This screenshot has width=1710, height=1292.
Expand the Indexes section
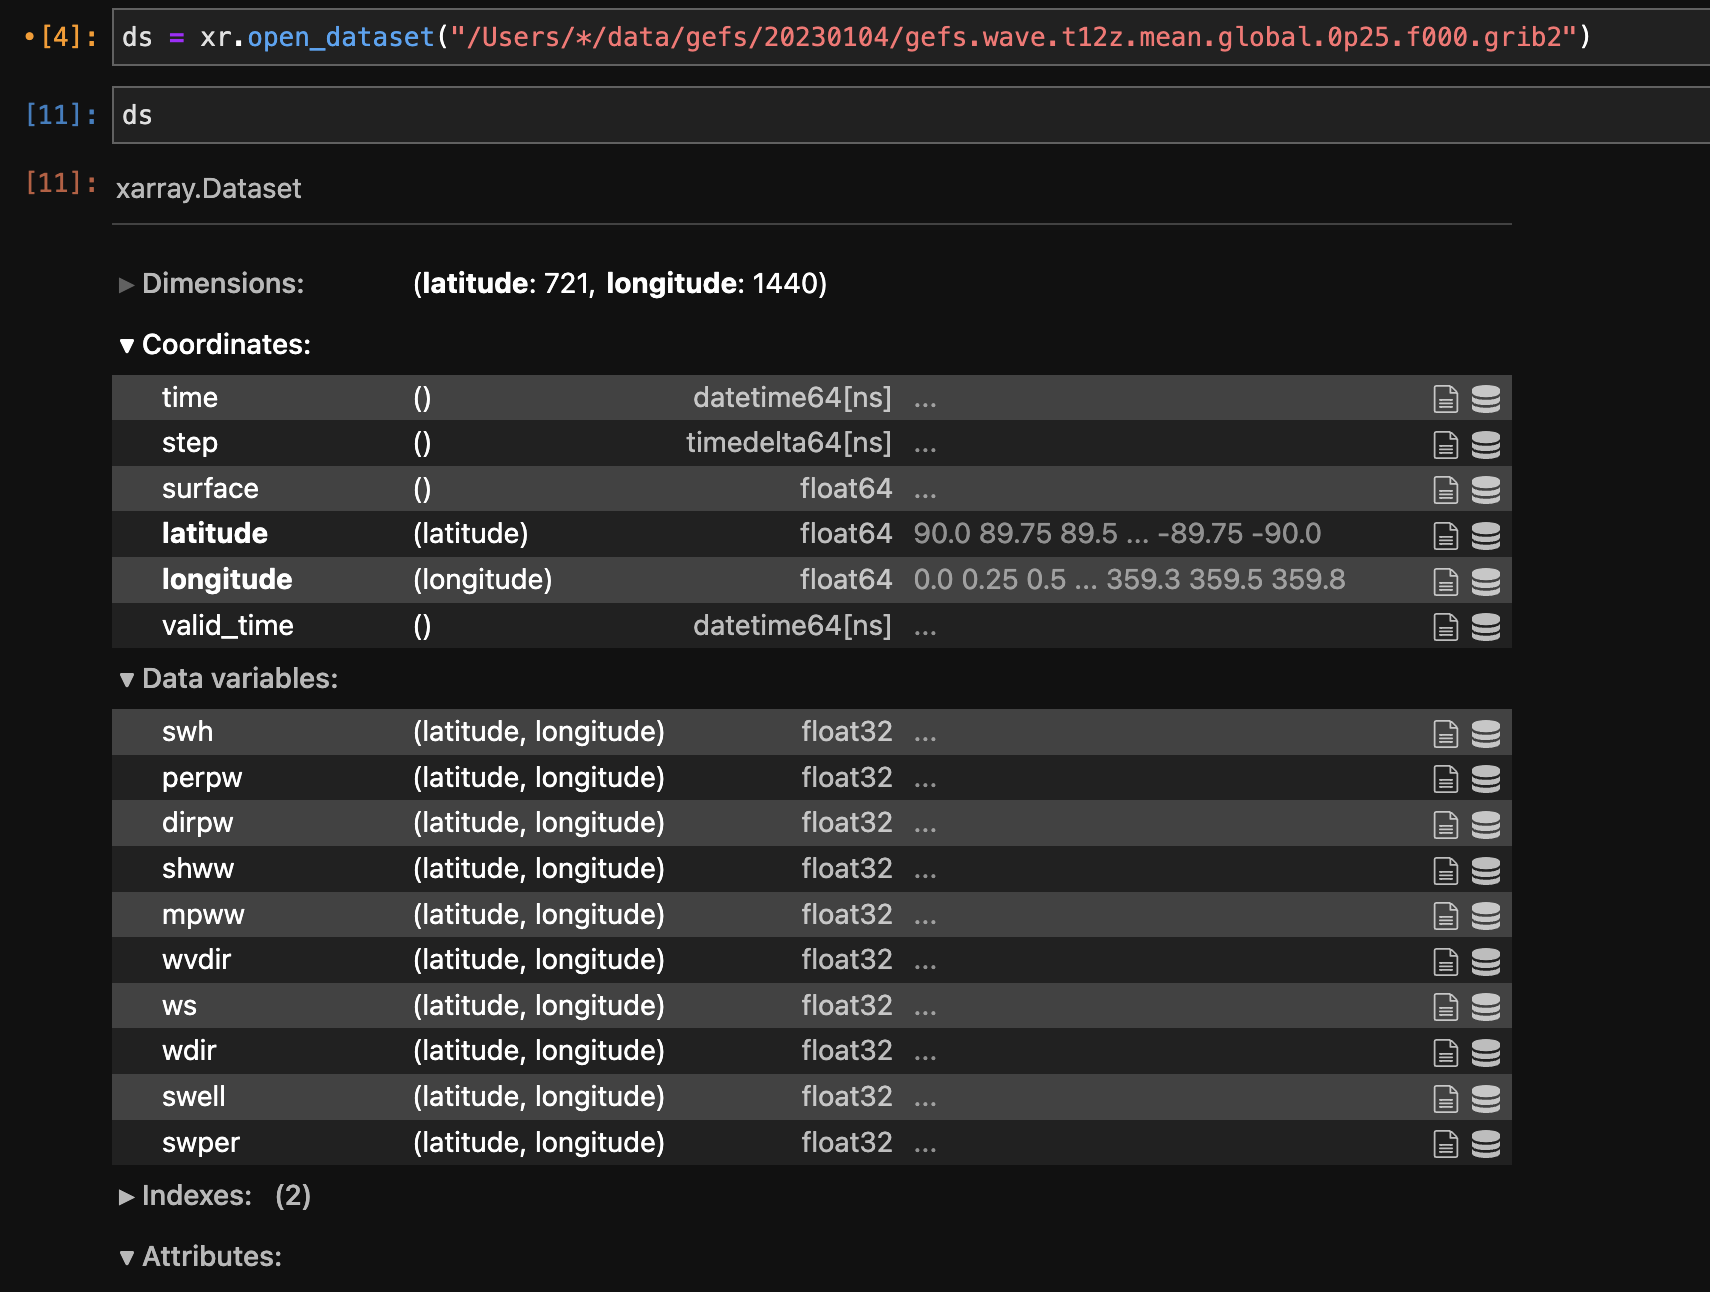(x=127, y=1195)
